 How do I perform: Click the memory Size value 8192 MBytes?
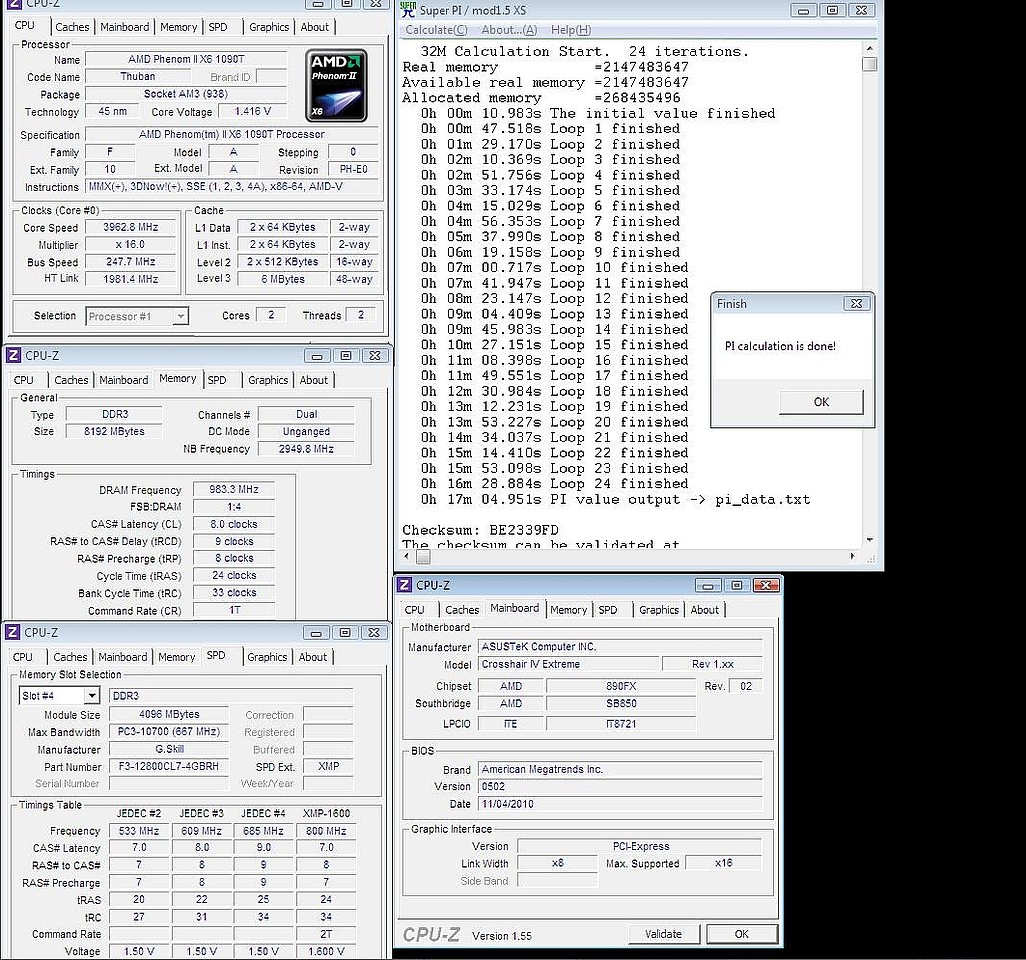[114, 431]
